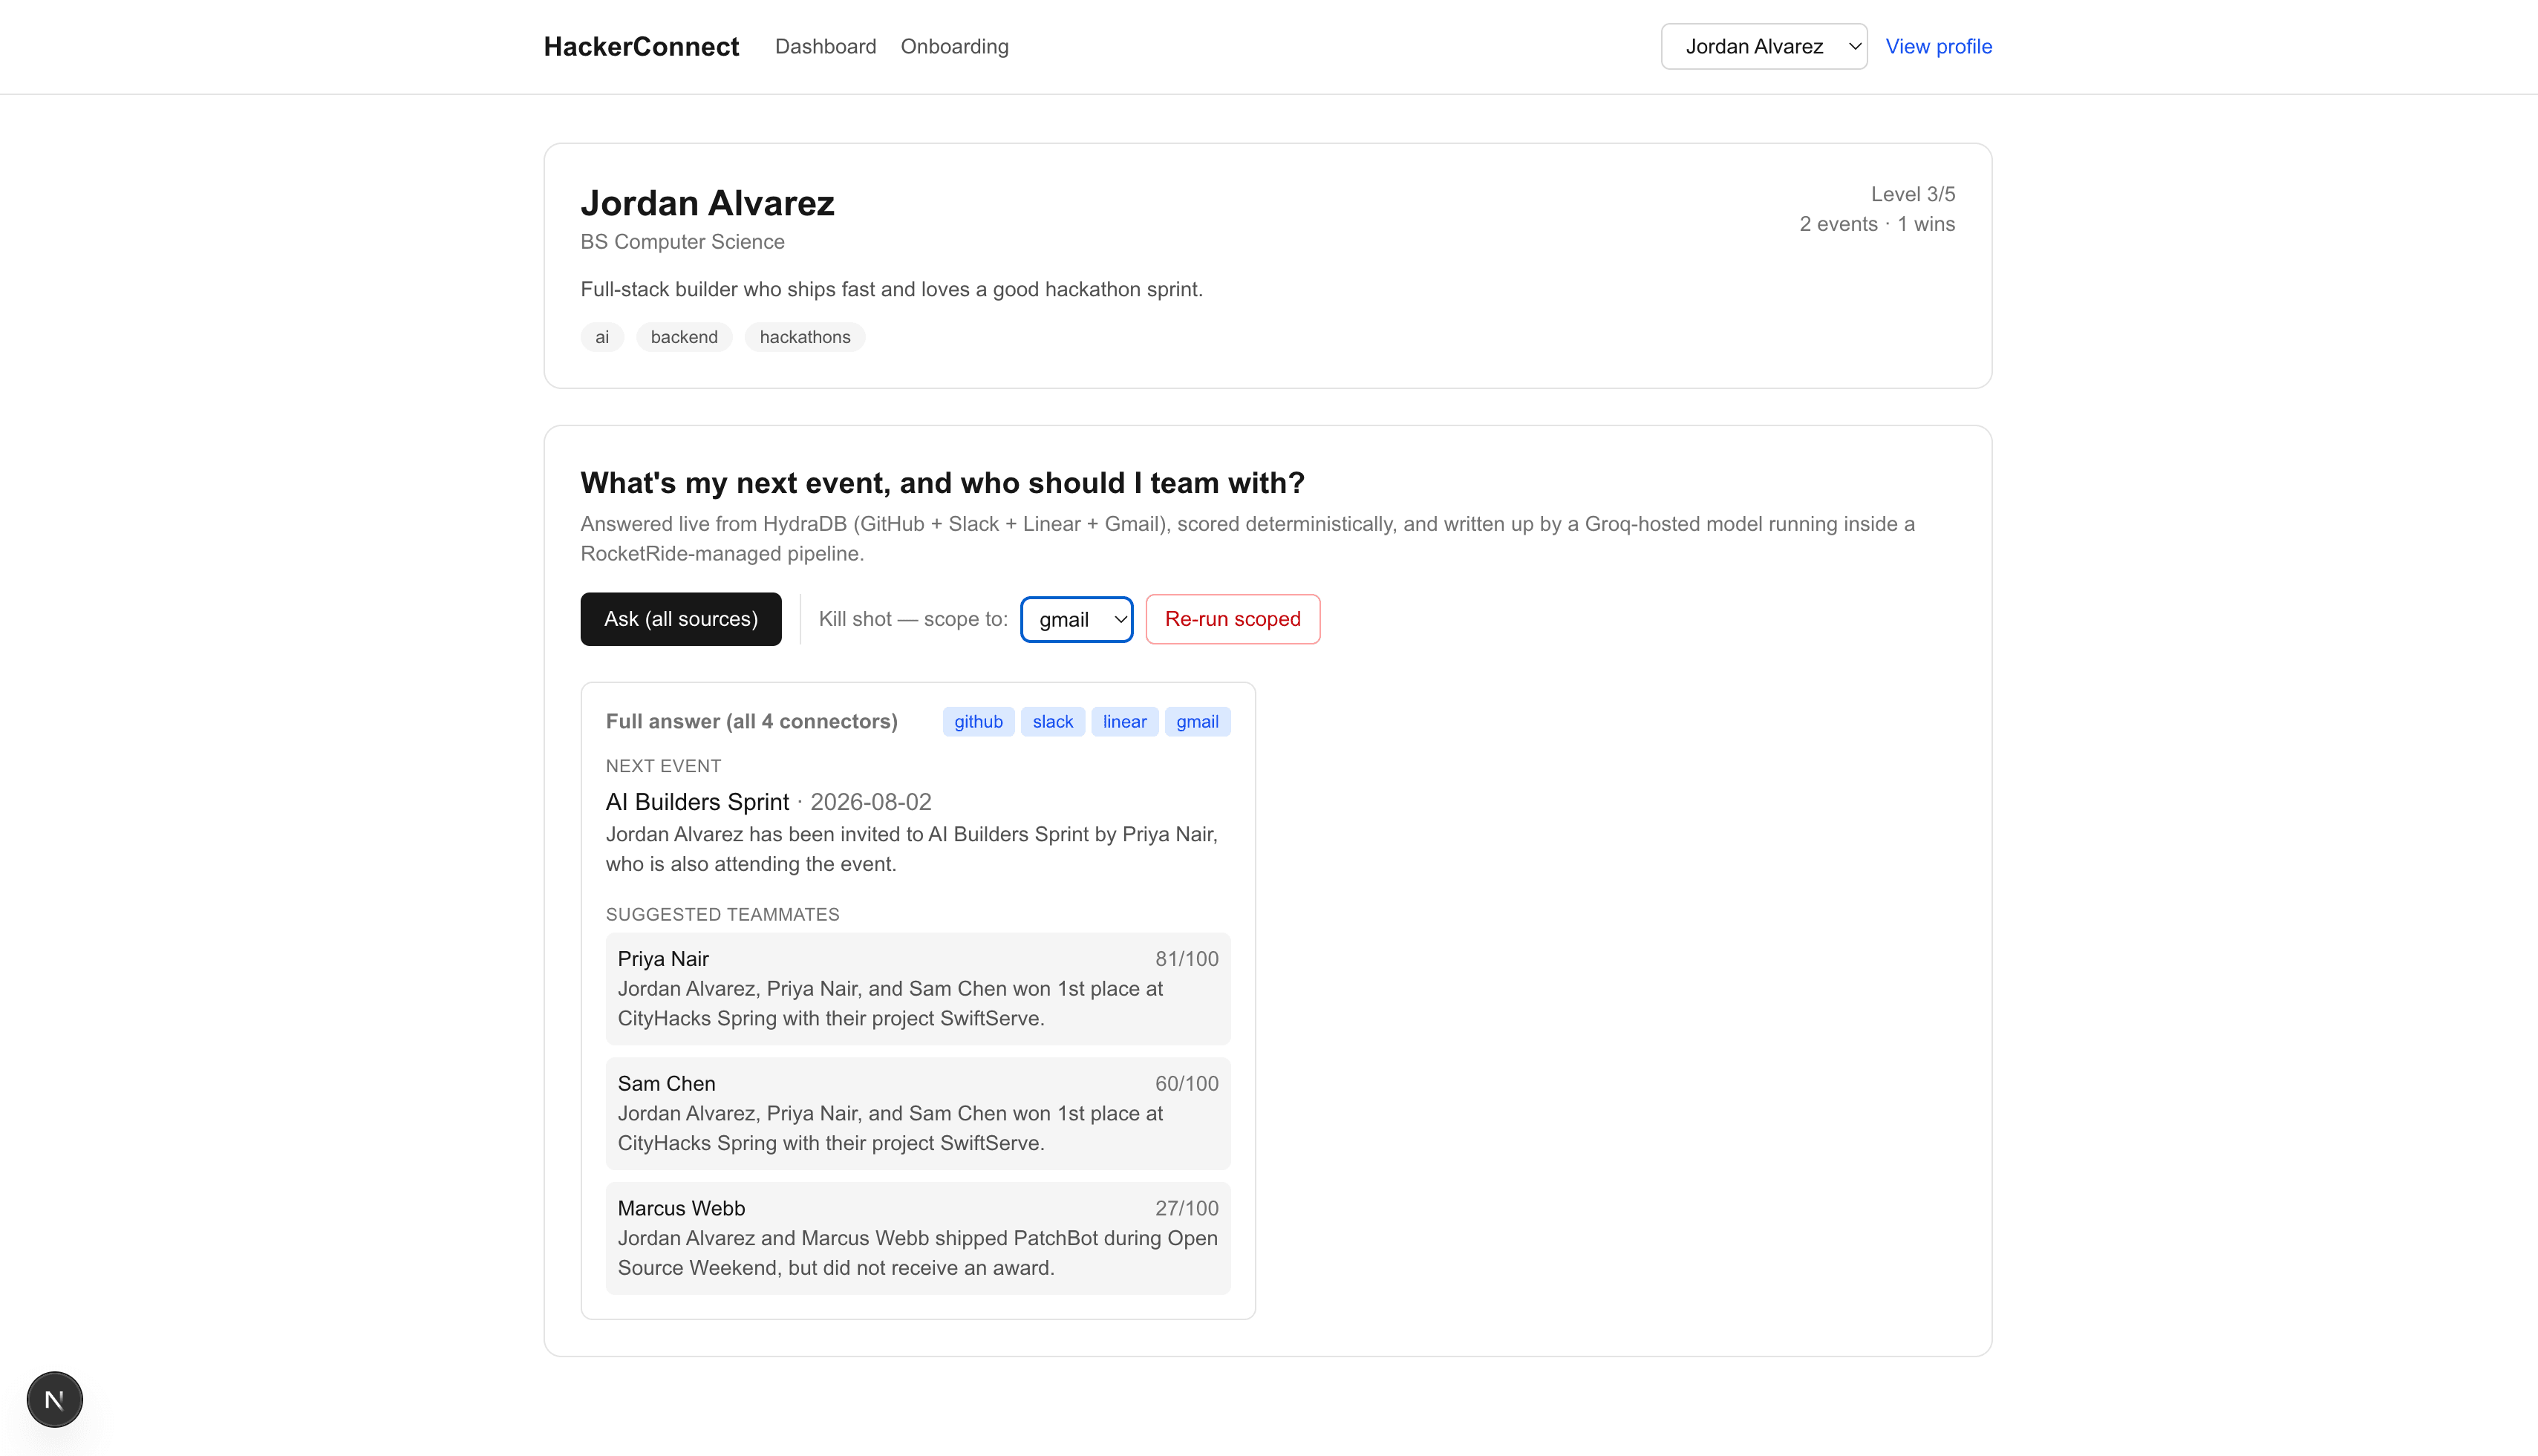
Task: Click the Re-run scoped button
Action: [x=1232, y=619]
